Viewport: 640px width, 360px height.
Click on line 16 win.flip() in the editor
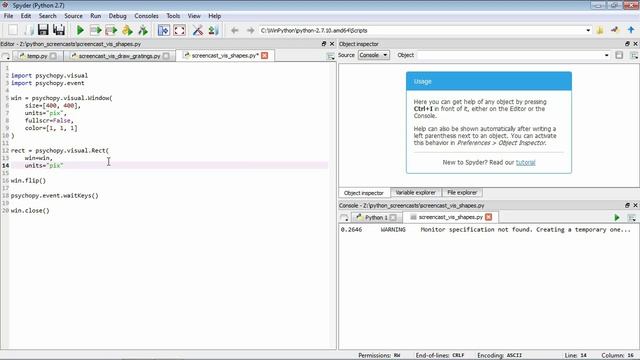click(28, 180)
